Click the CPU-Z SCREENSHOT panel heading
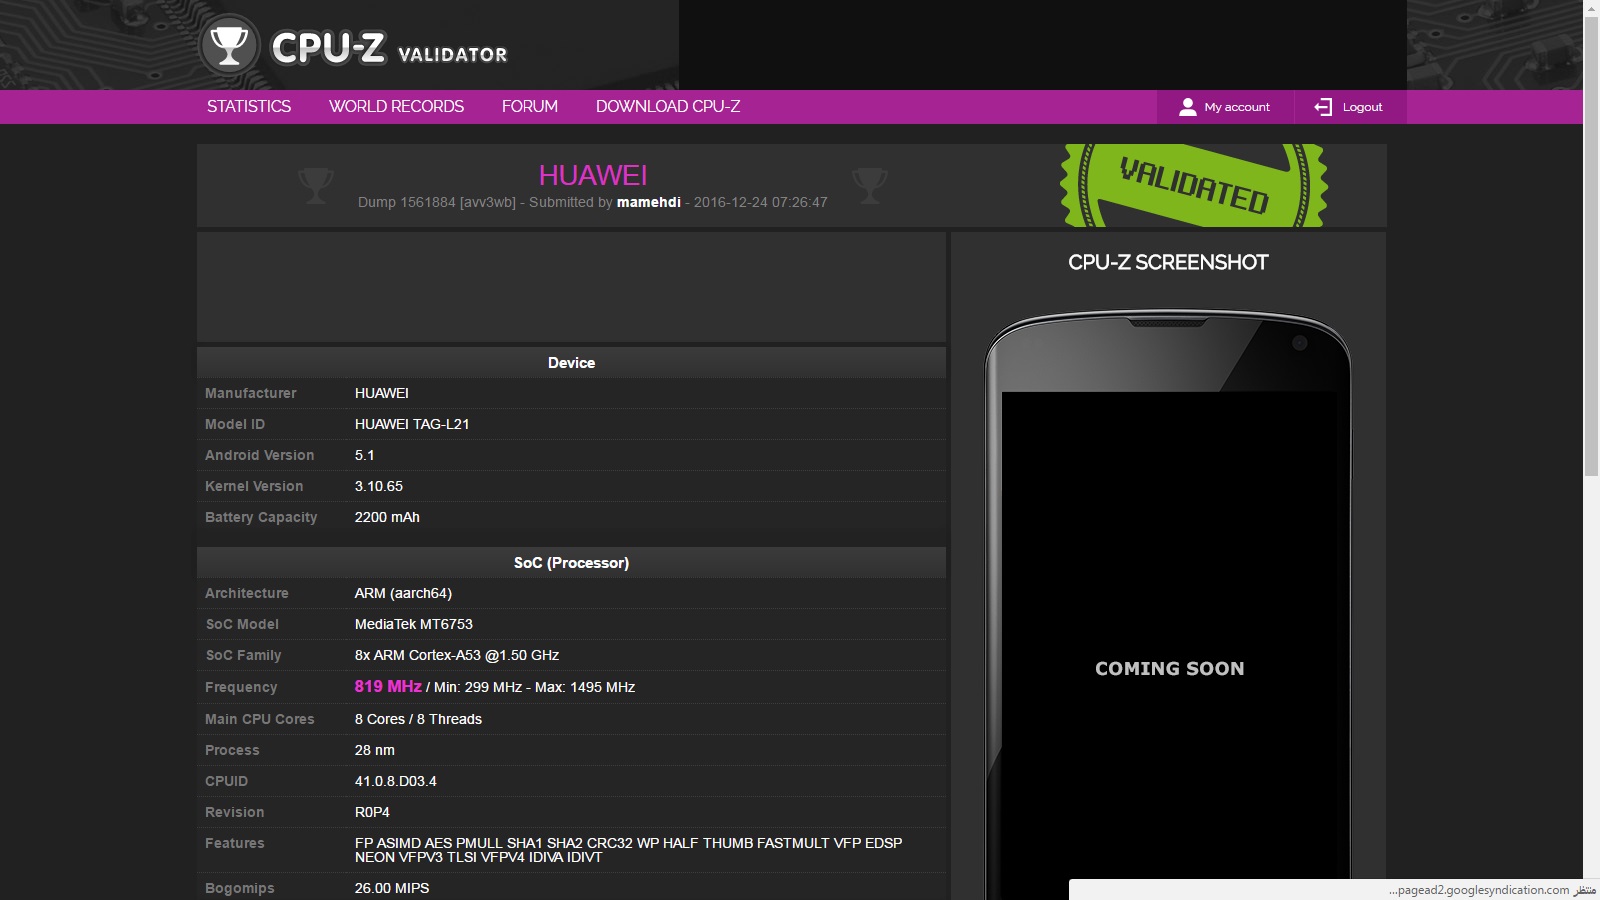 [1168, 262]
